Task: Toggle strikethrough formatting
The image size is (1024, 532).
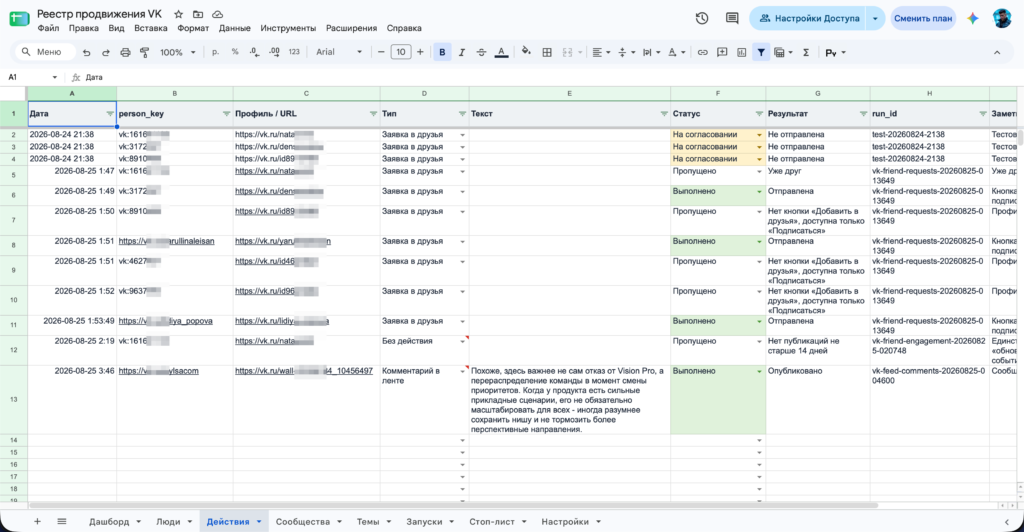Action: coord(481,52)
